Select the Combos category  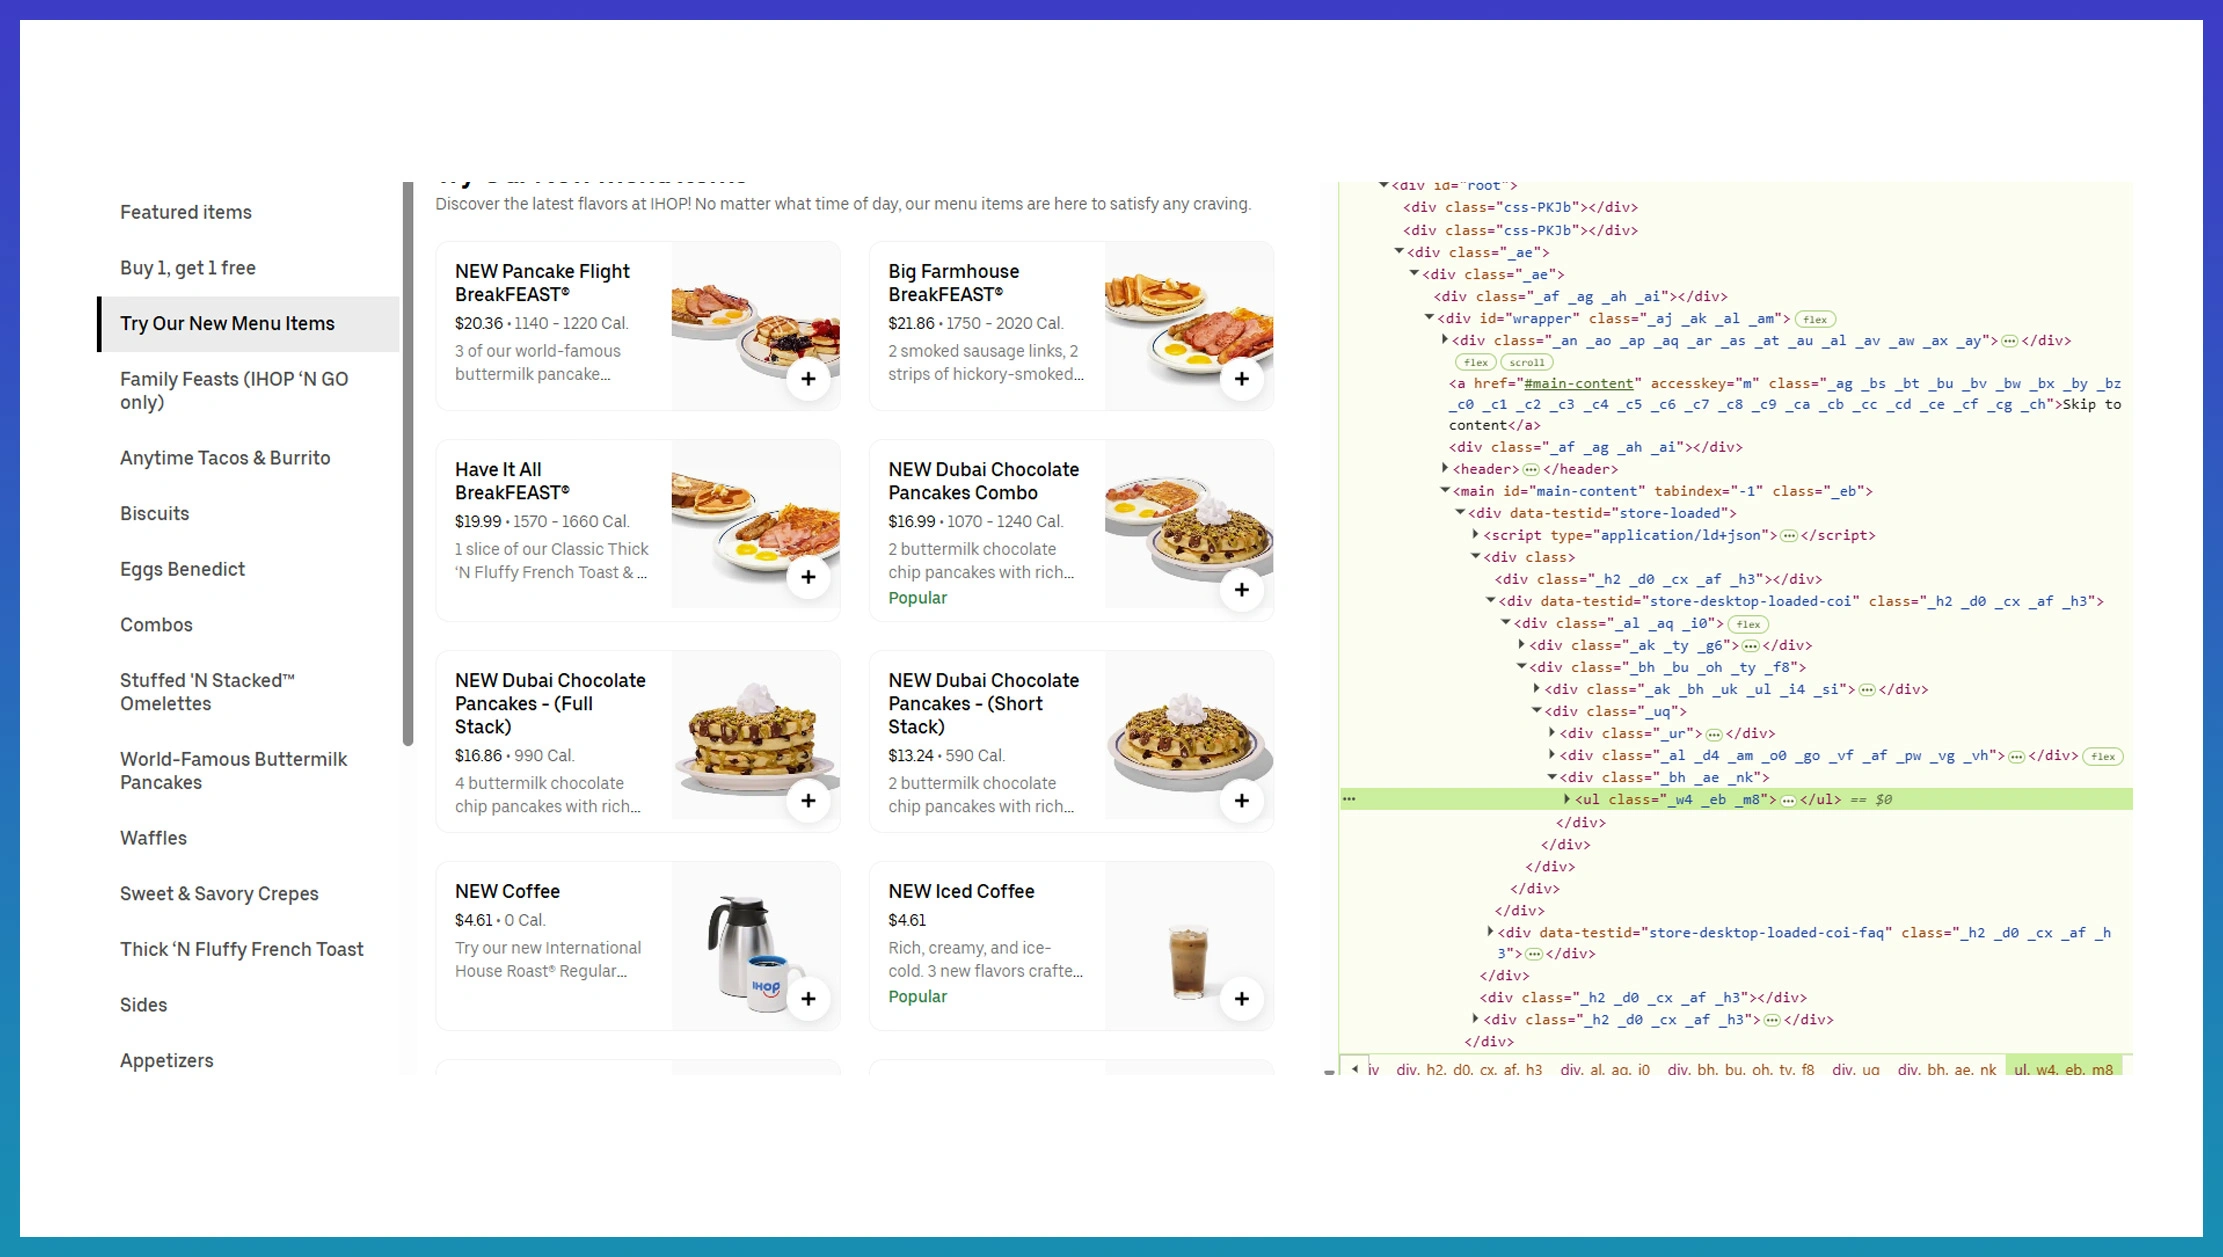(156, 625)
